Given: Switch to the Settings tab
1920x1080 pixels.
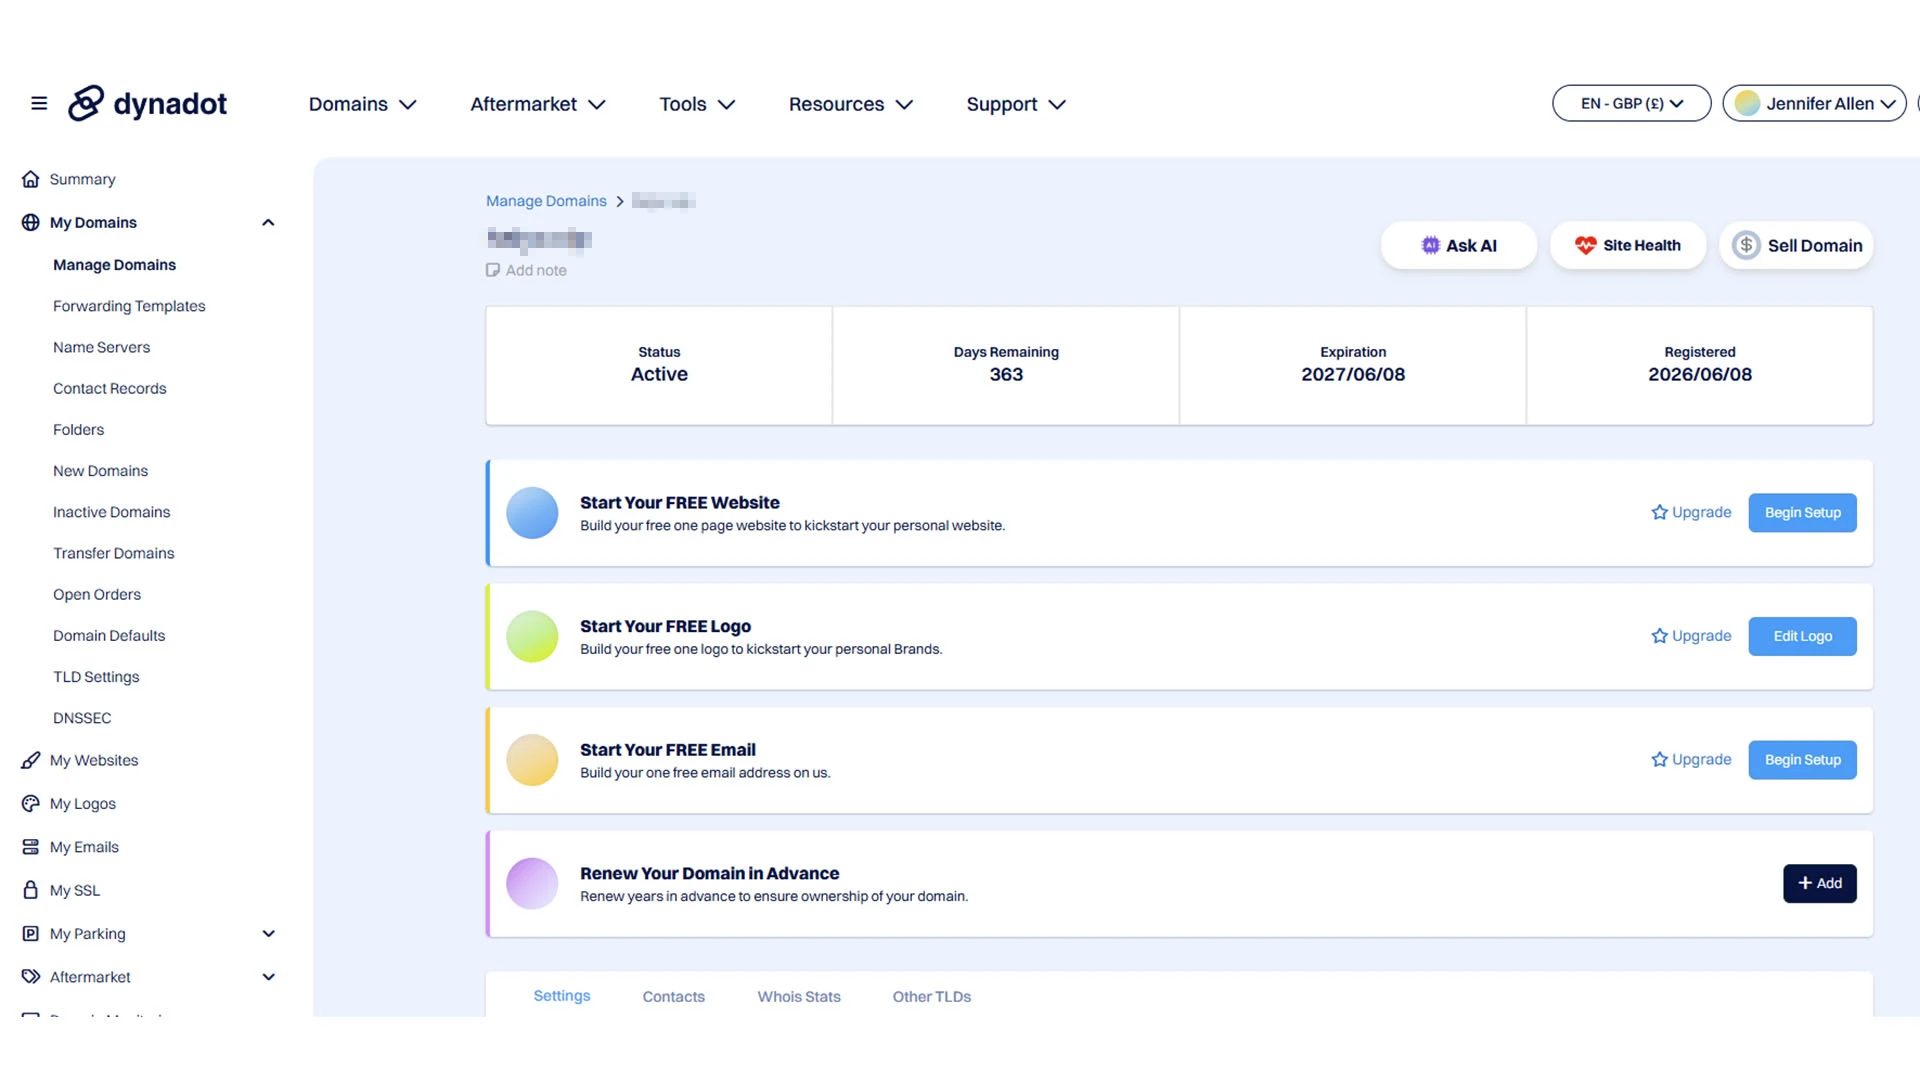Looking at the screenshot, I should coord(562,996).
